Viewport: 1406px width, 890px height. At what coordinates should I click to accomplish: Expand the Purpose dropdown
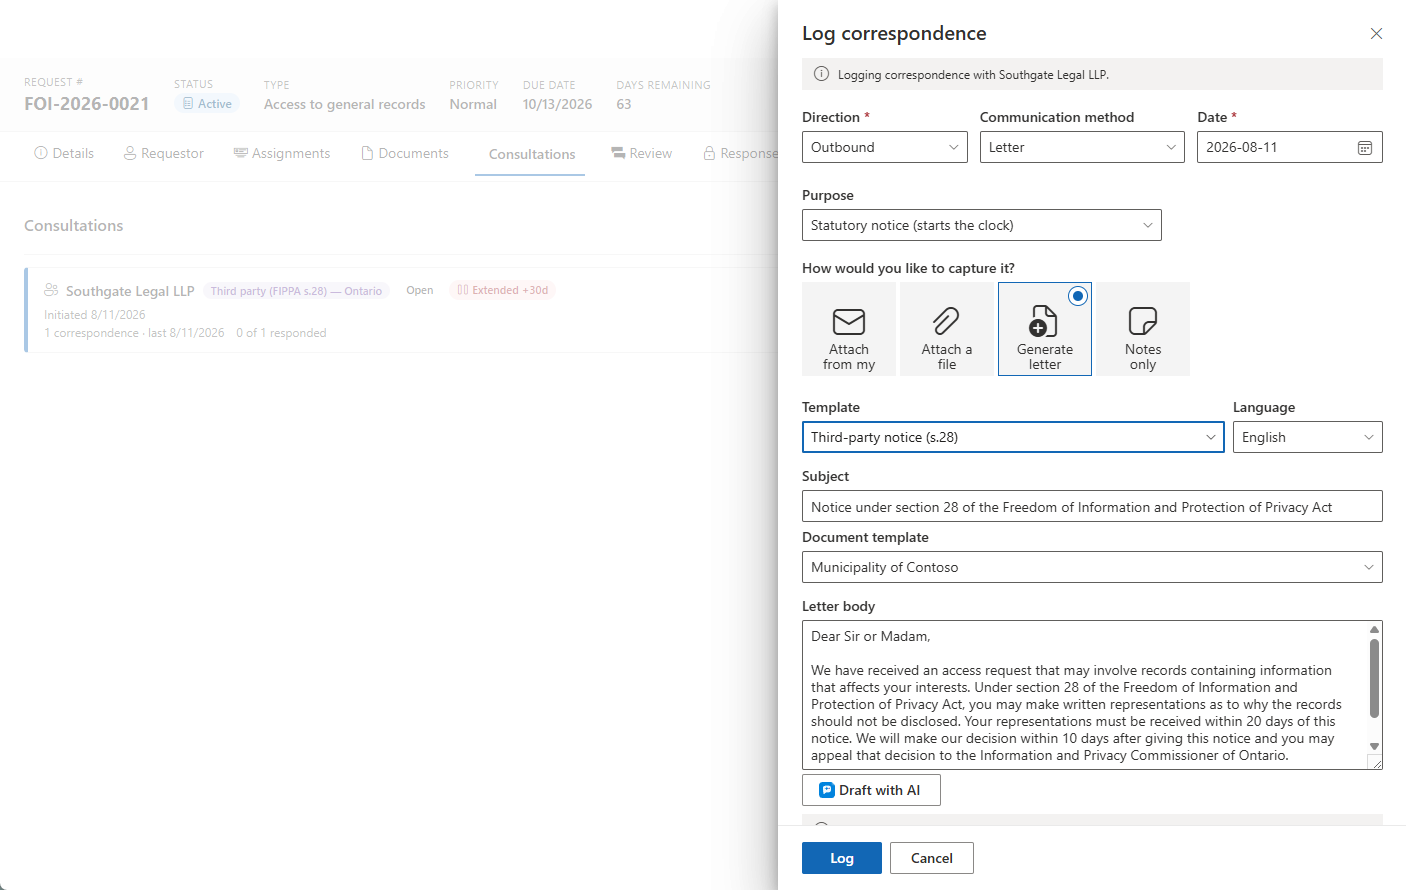point(982,225)
